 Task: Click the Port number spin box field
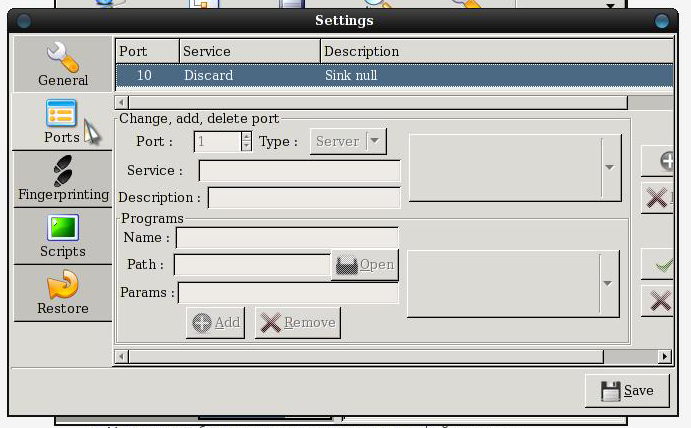(x=218, y=141)
